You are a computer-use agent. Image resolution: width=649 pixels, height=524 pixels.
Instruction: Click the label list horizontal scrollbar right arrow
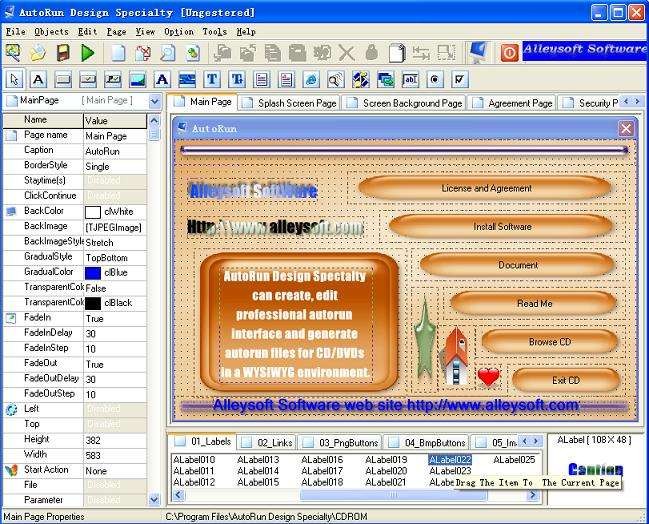coord(533,495)
